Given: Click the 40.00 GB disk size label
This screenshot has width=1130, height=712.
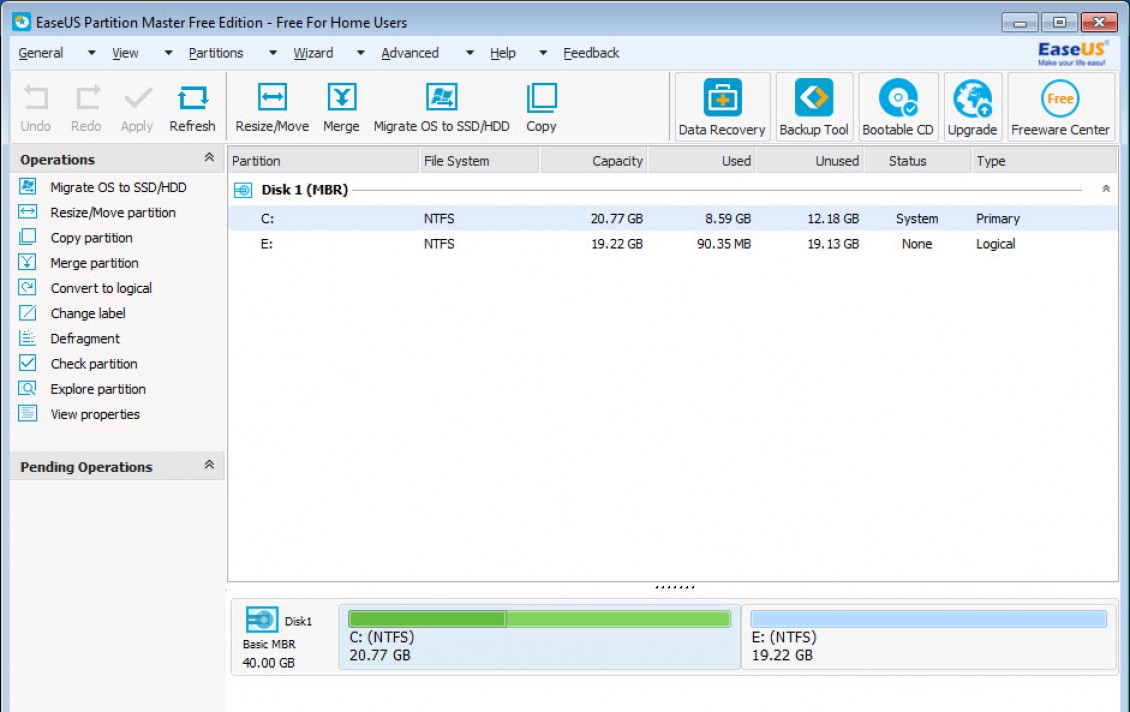Looking at the screenshot, I should [x=268, y=663].
